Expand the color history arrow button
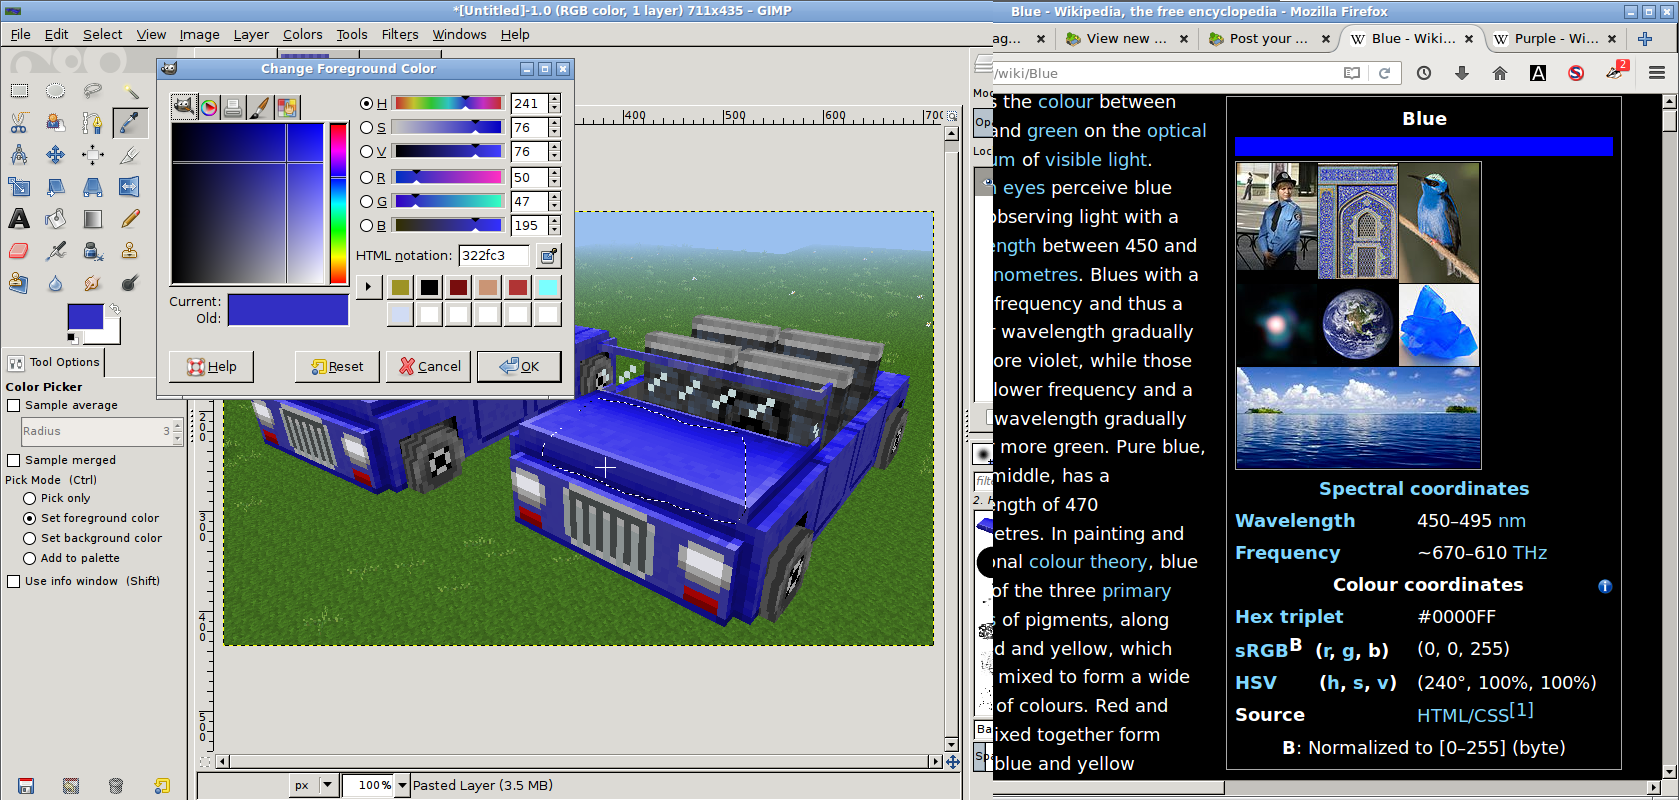 [x=368, y=287]
